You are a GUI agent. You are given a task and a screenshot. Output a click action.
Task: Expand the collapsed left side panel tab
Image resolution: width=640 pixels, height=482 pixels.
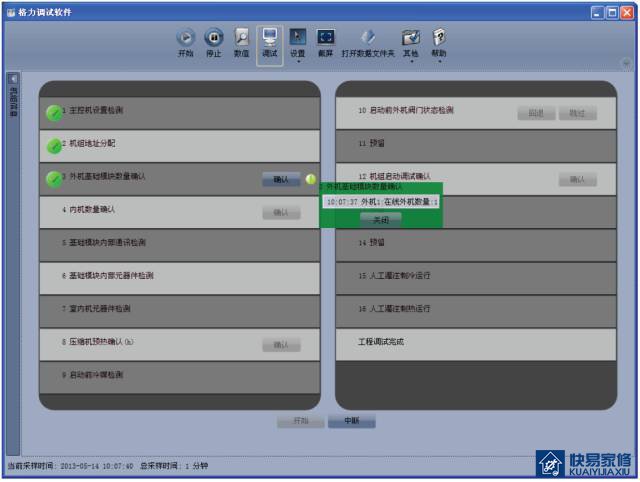coord(13,96)
